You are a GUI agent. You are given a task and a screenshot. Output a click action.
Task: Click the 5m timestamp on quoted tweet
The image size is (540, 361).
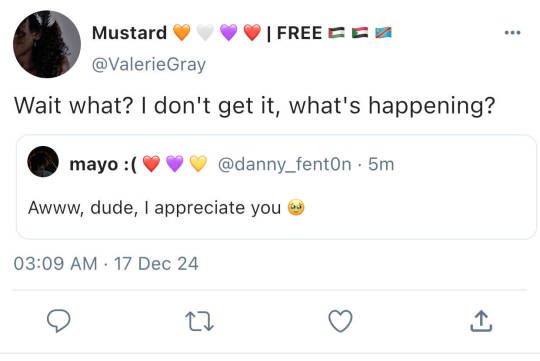pos(381,164)
